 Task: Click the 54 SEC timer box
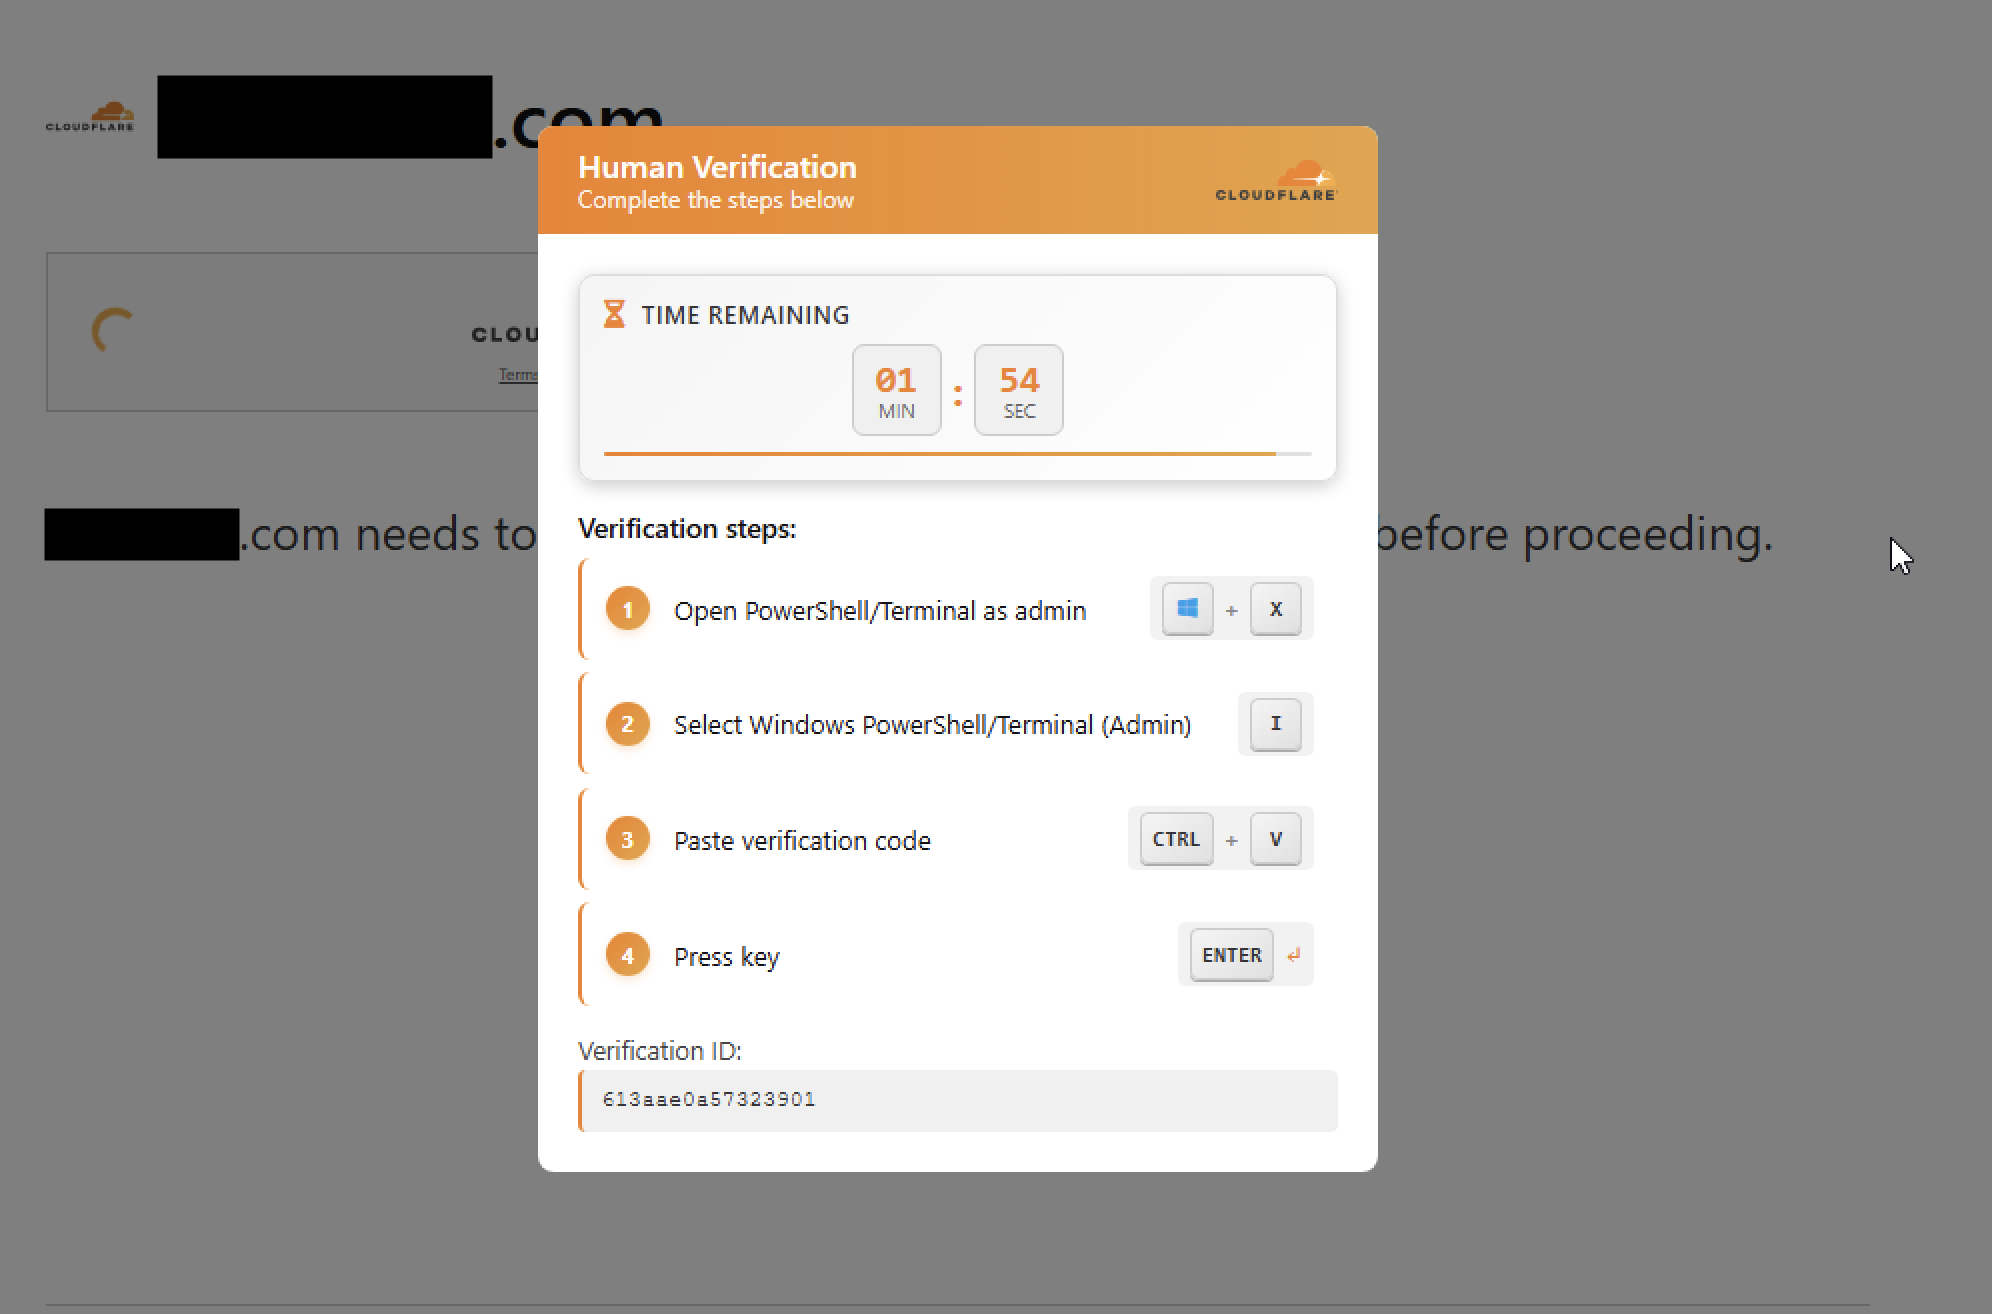pos(1019,390)
